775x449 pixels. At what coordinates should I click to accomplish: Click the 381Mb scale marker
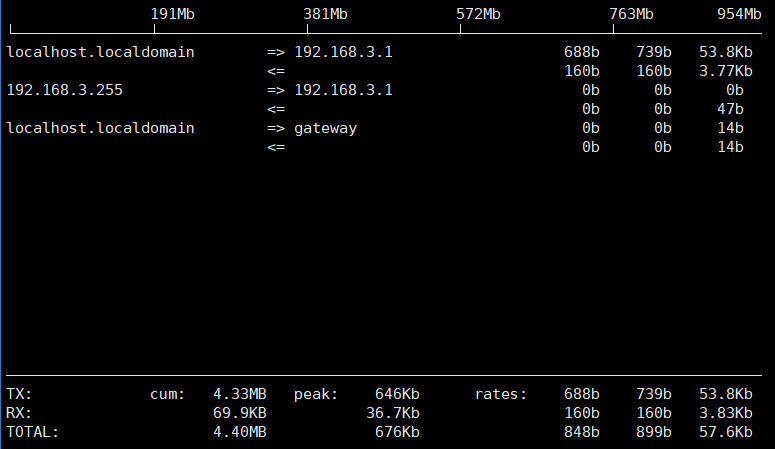(x=325, y=14)
